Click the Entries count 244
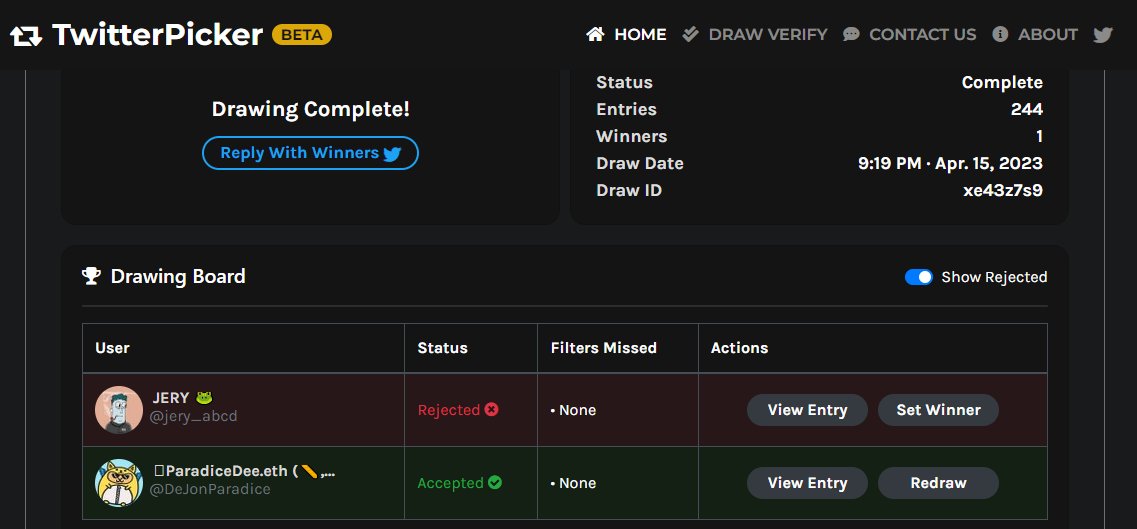1137x529 pixels. pyautogui.click(x=1027, y=109)
